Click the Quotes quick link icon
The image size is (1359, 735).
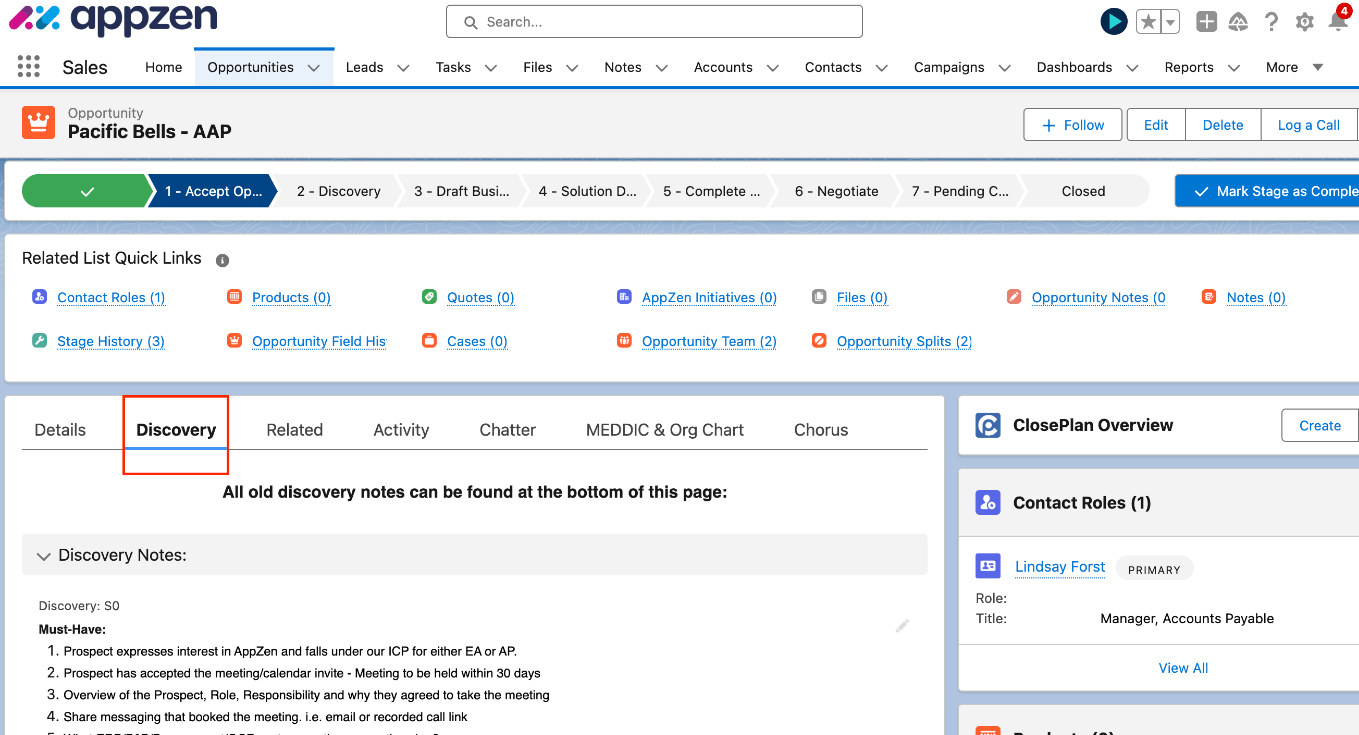pyautogui.click(x=429, y=297)
